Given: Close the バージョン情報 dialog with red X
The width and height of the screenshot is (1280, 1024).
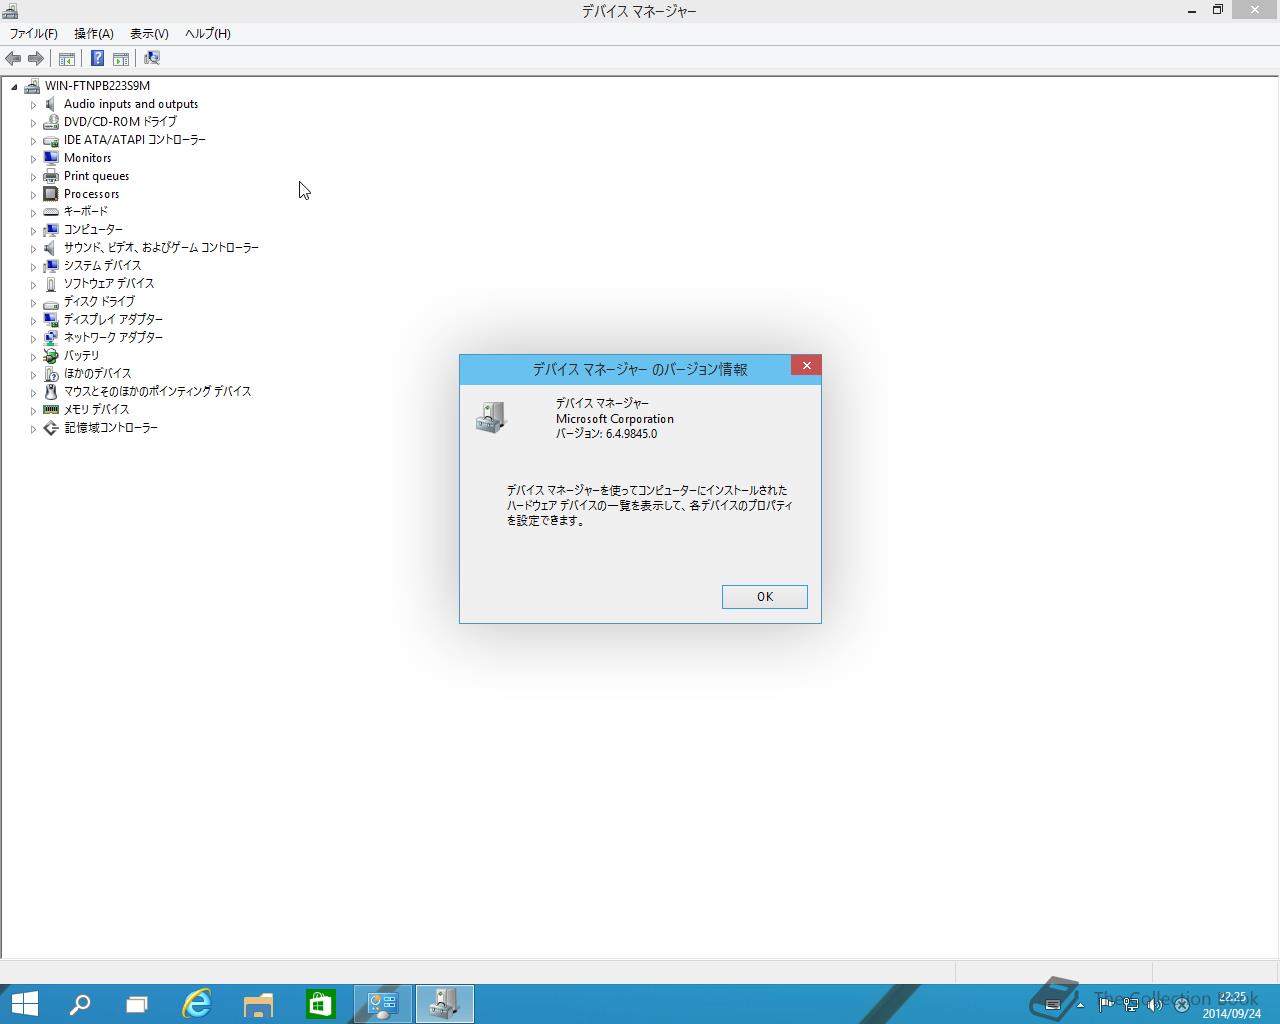Looking at the screenshot, I should (806, 366).
